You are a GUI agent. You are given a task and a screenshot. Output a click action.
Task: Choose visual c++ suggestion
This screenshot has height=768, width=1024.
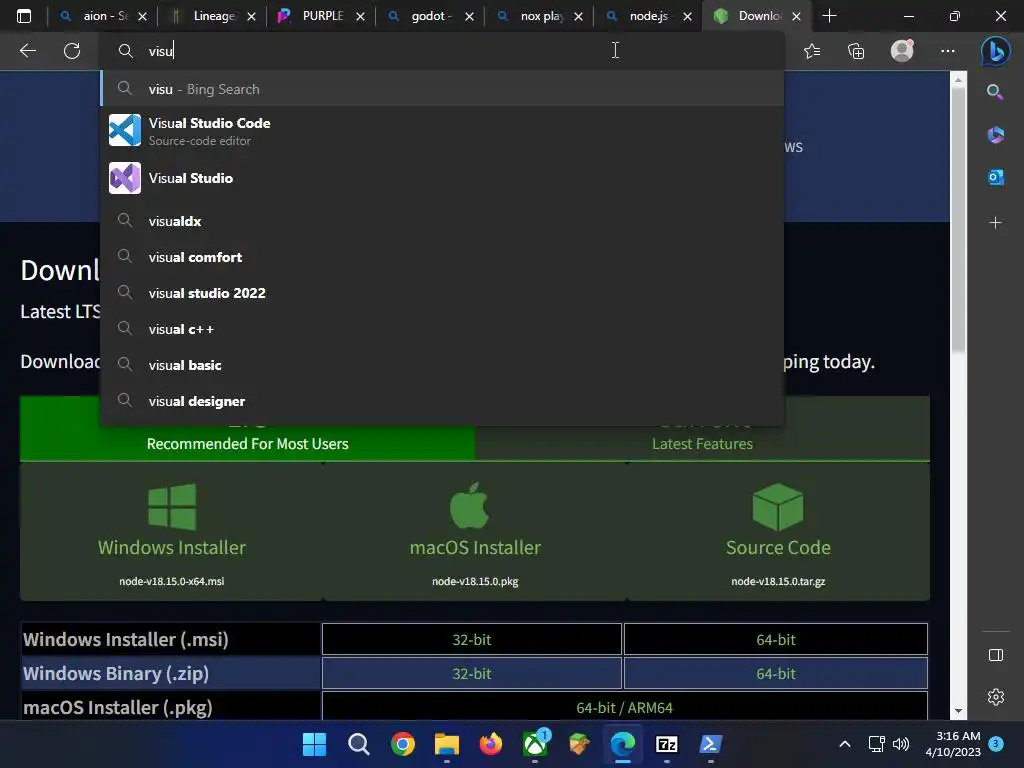pos(442,329)
